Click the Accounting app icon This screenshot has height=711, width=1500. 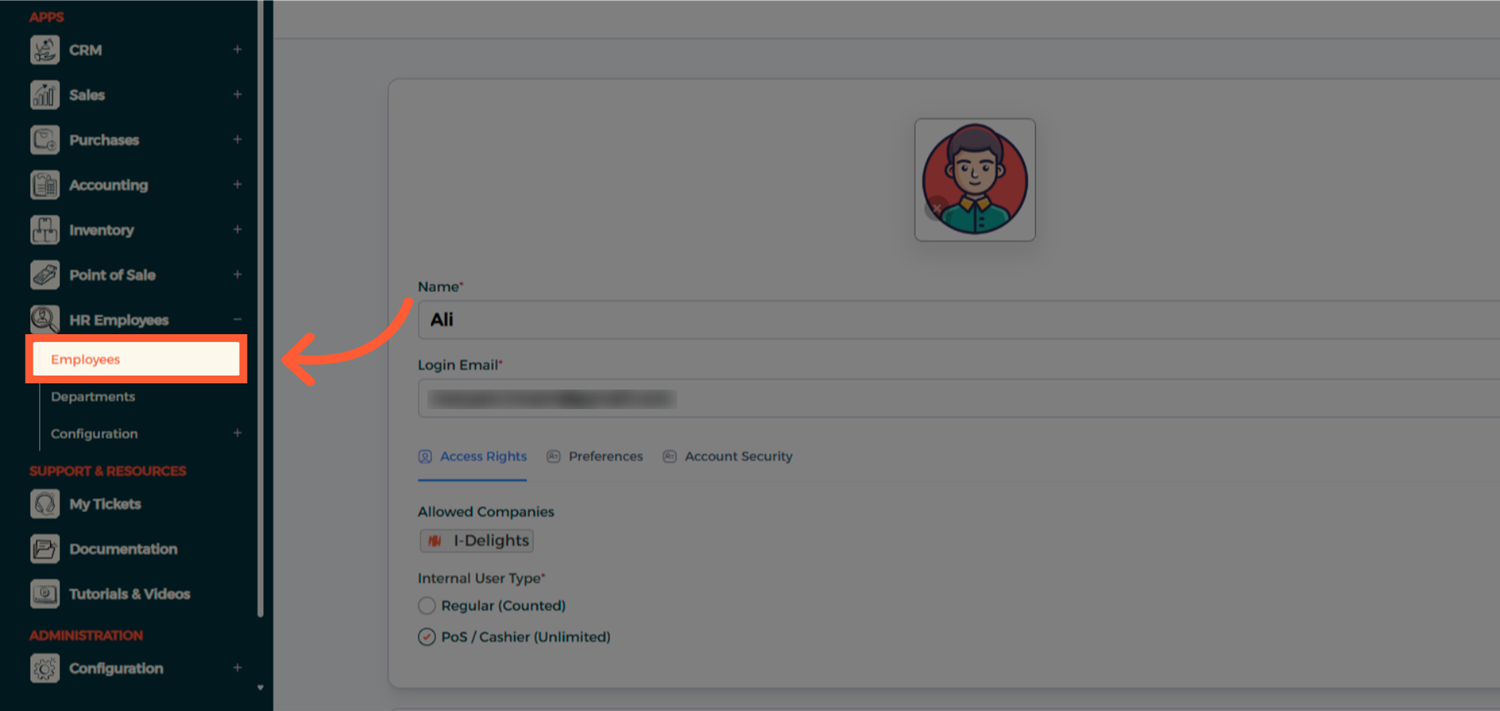click(x=45, y=185)
